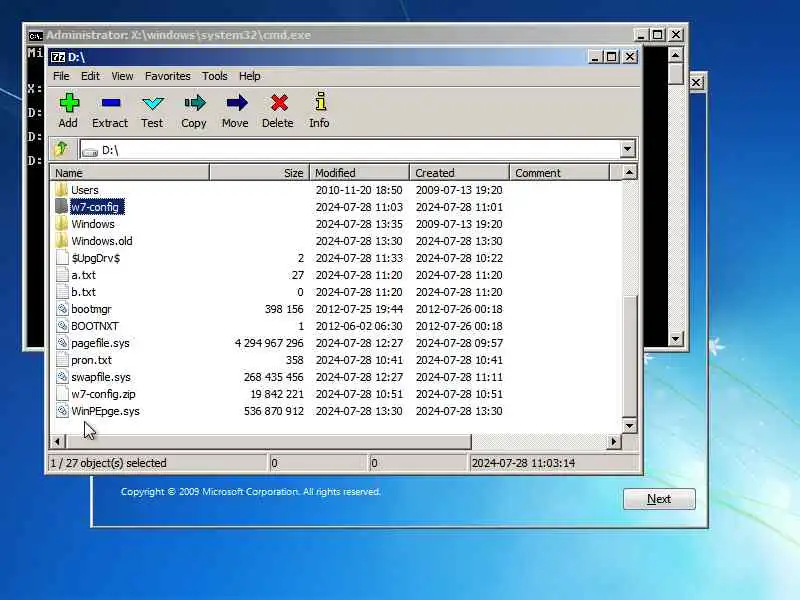Open the View menu
Viewport: 800px width, 600px height.
coord(122,76)
